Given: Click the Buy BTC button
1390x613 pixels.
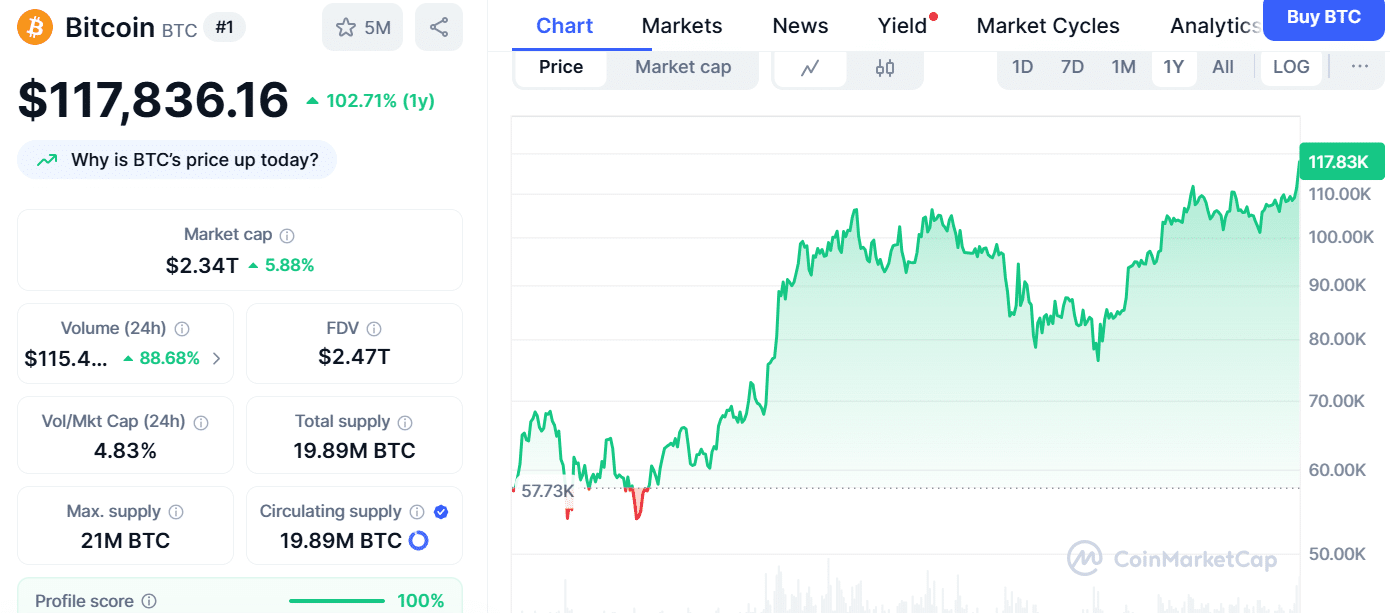Looking at the screenshot, I should (1324, 18).
